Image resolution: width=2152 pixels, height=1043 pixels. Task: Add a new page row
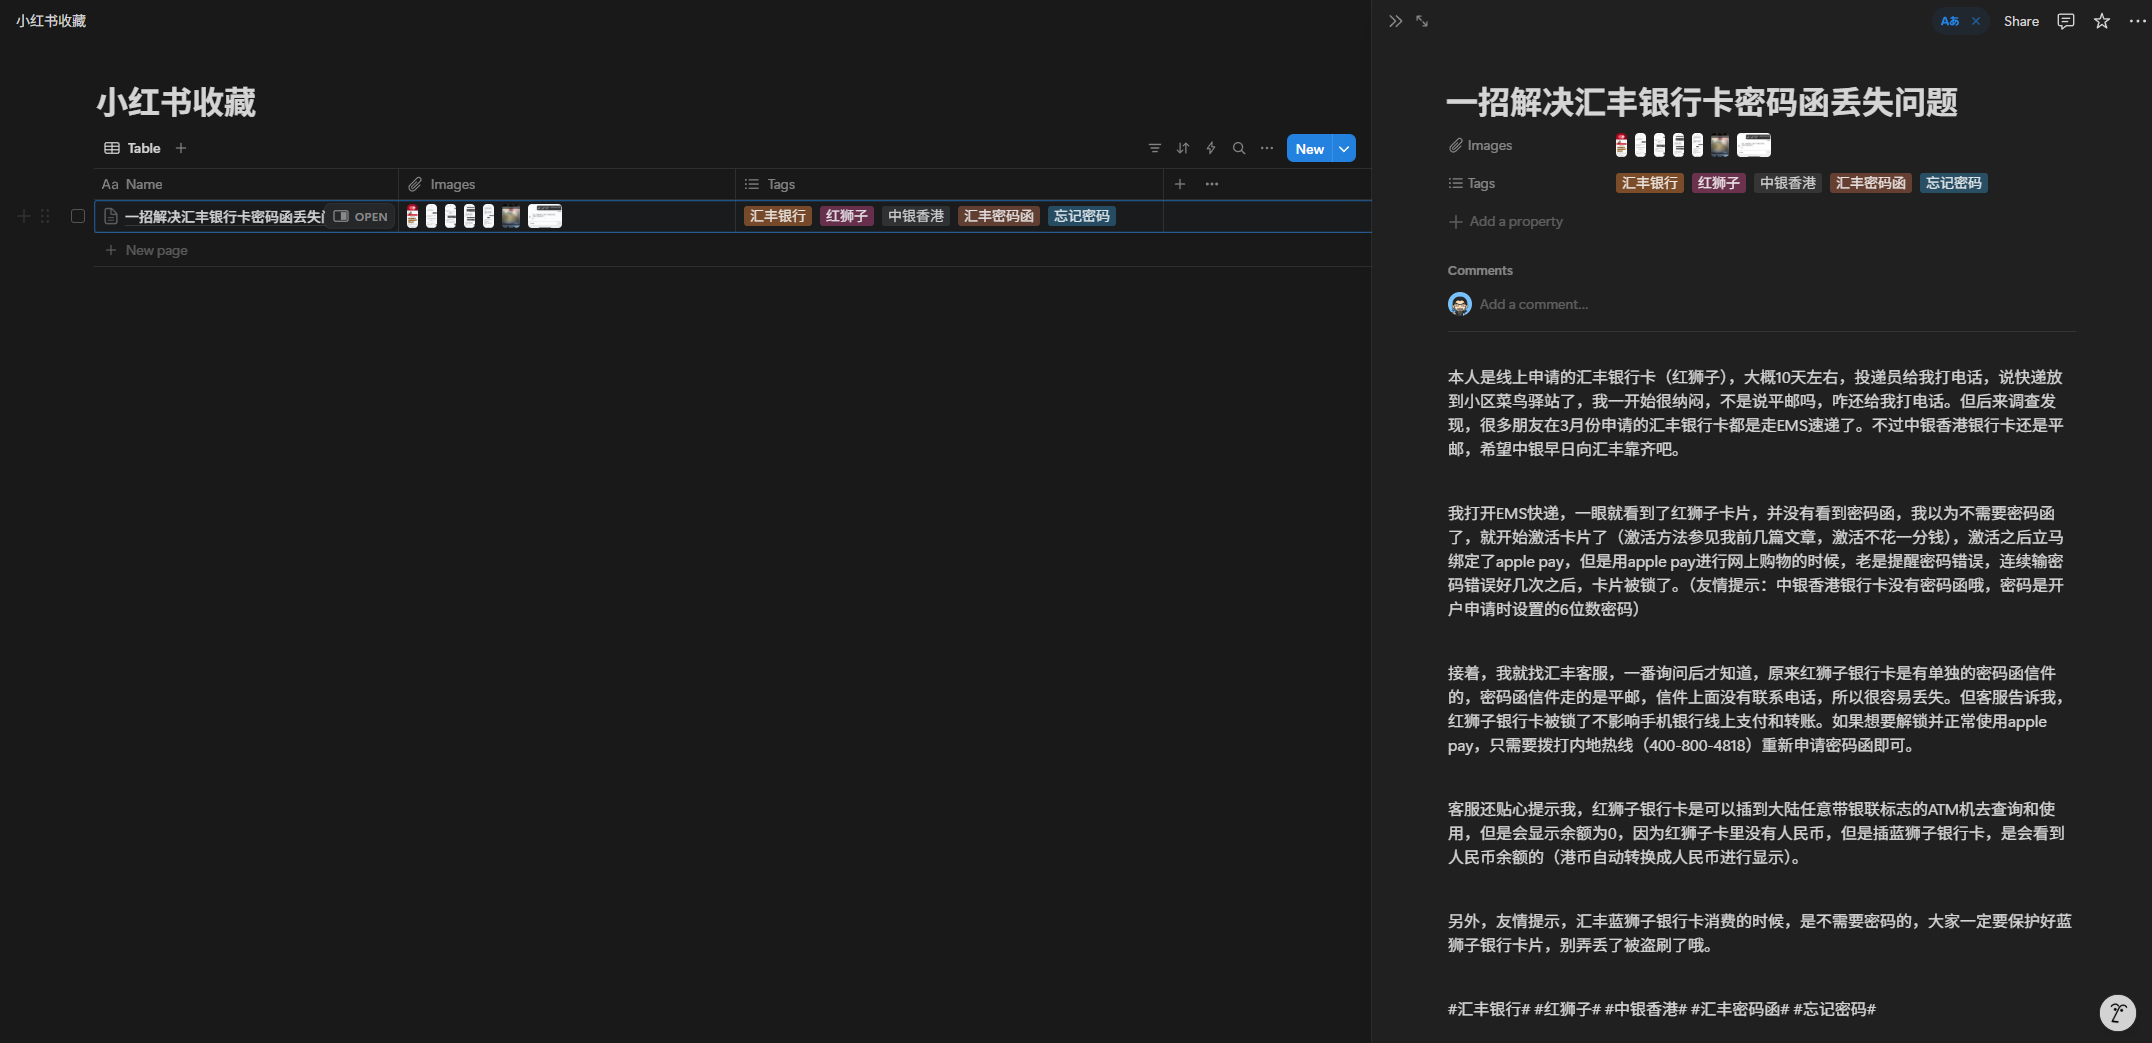(x=156, y=250)
